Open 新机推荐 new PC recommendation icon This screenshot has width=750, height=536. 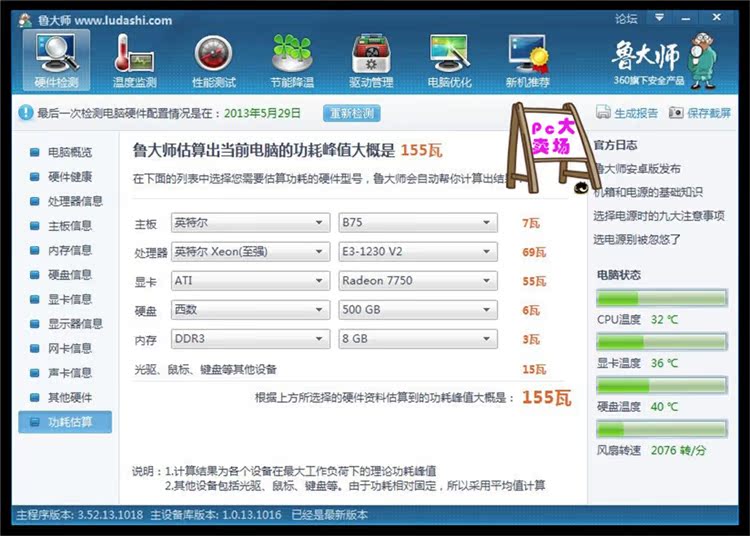point(528,60)
